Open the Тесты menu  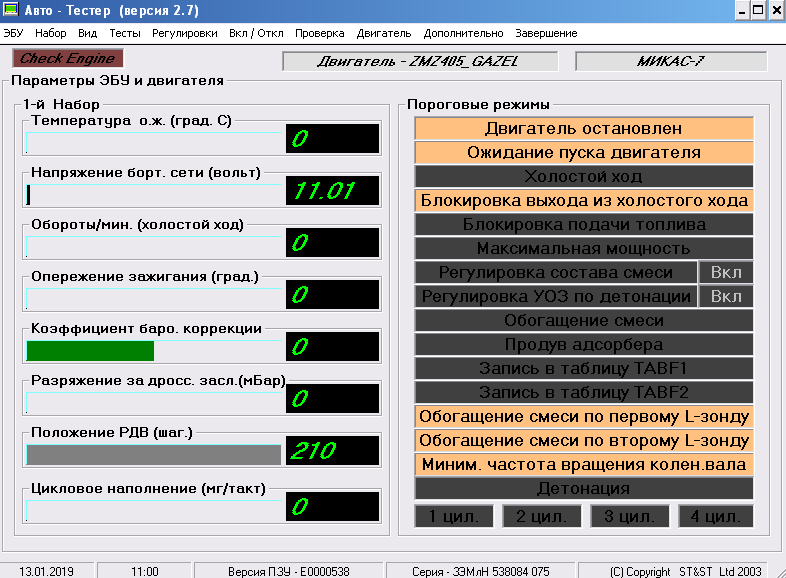[x=125, y=33]
